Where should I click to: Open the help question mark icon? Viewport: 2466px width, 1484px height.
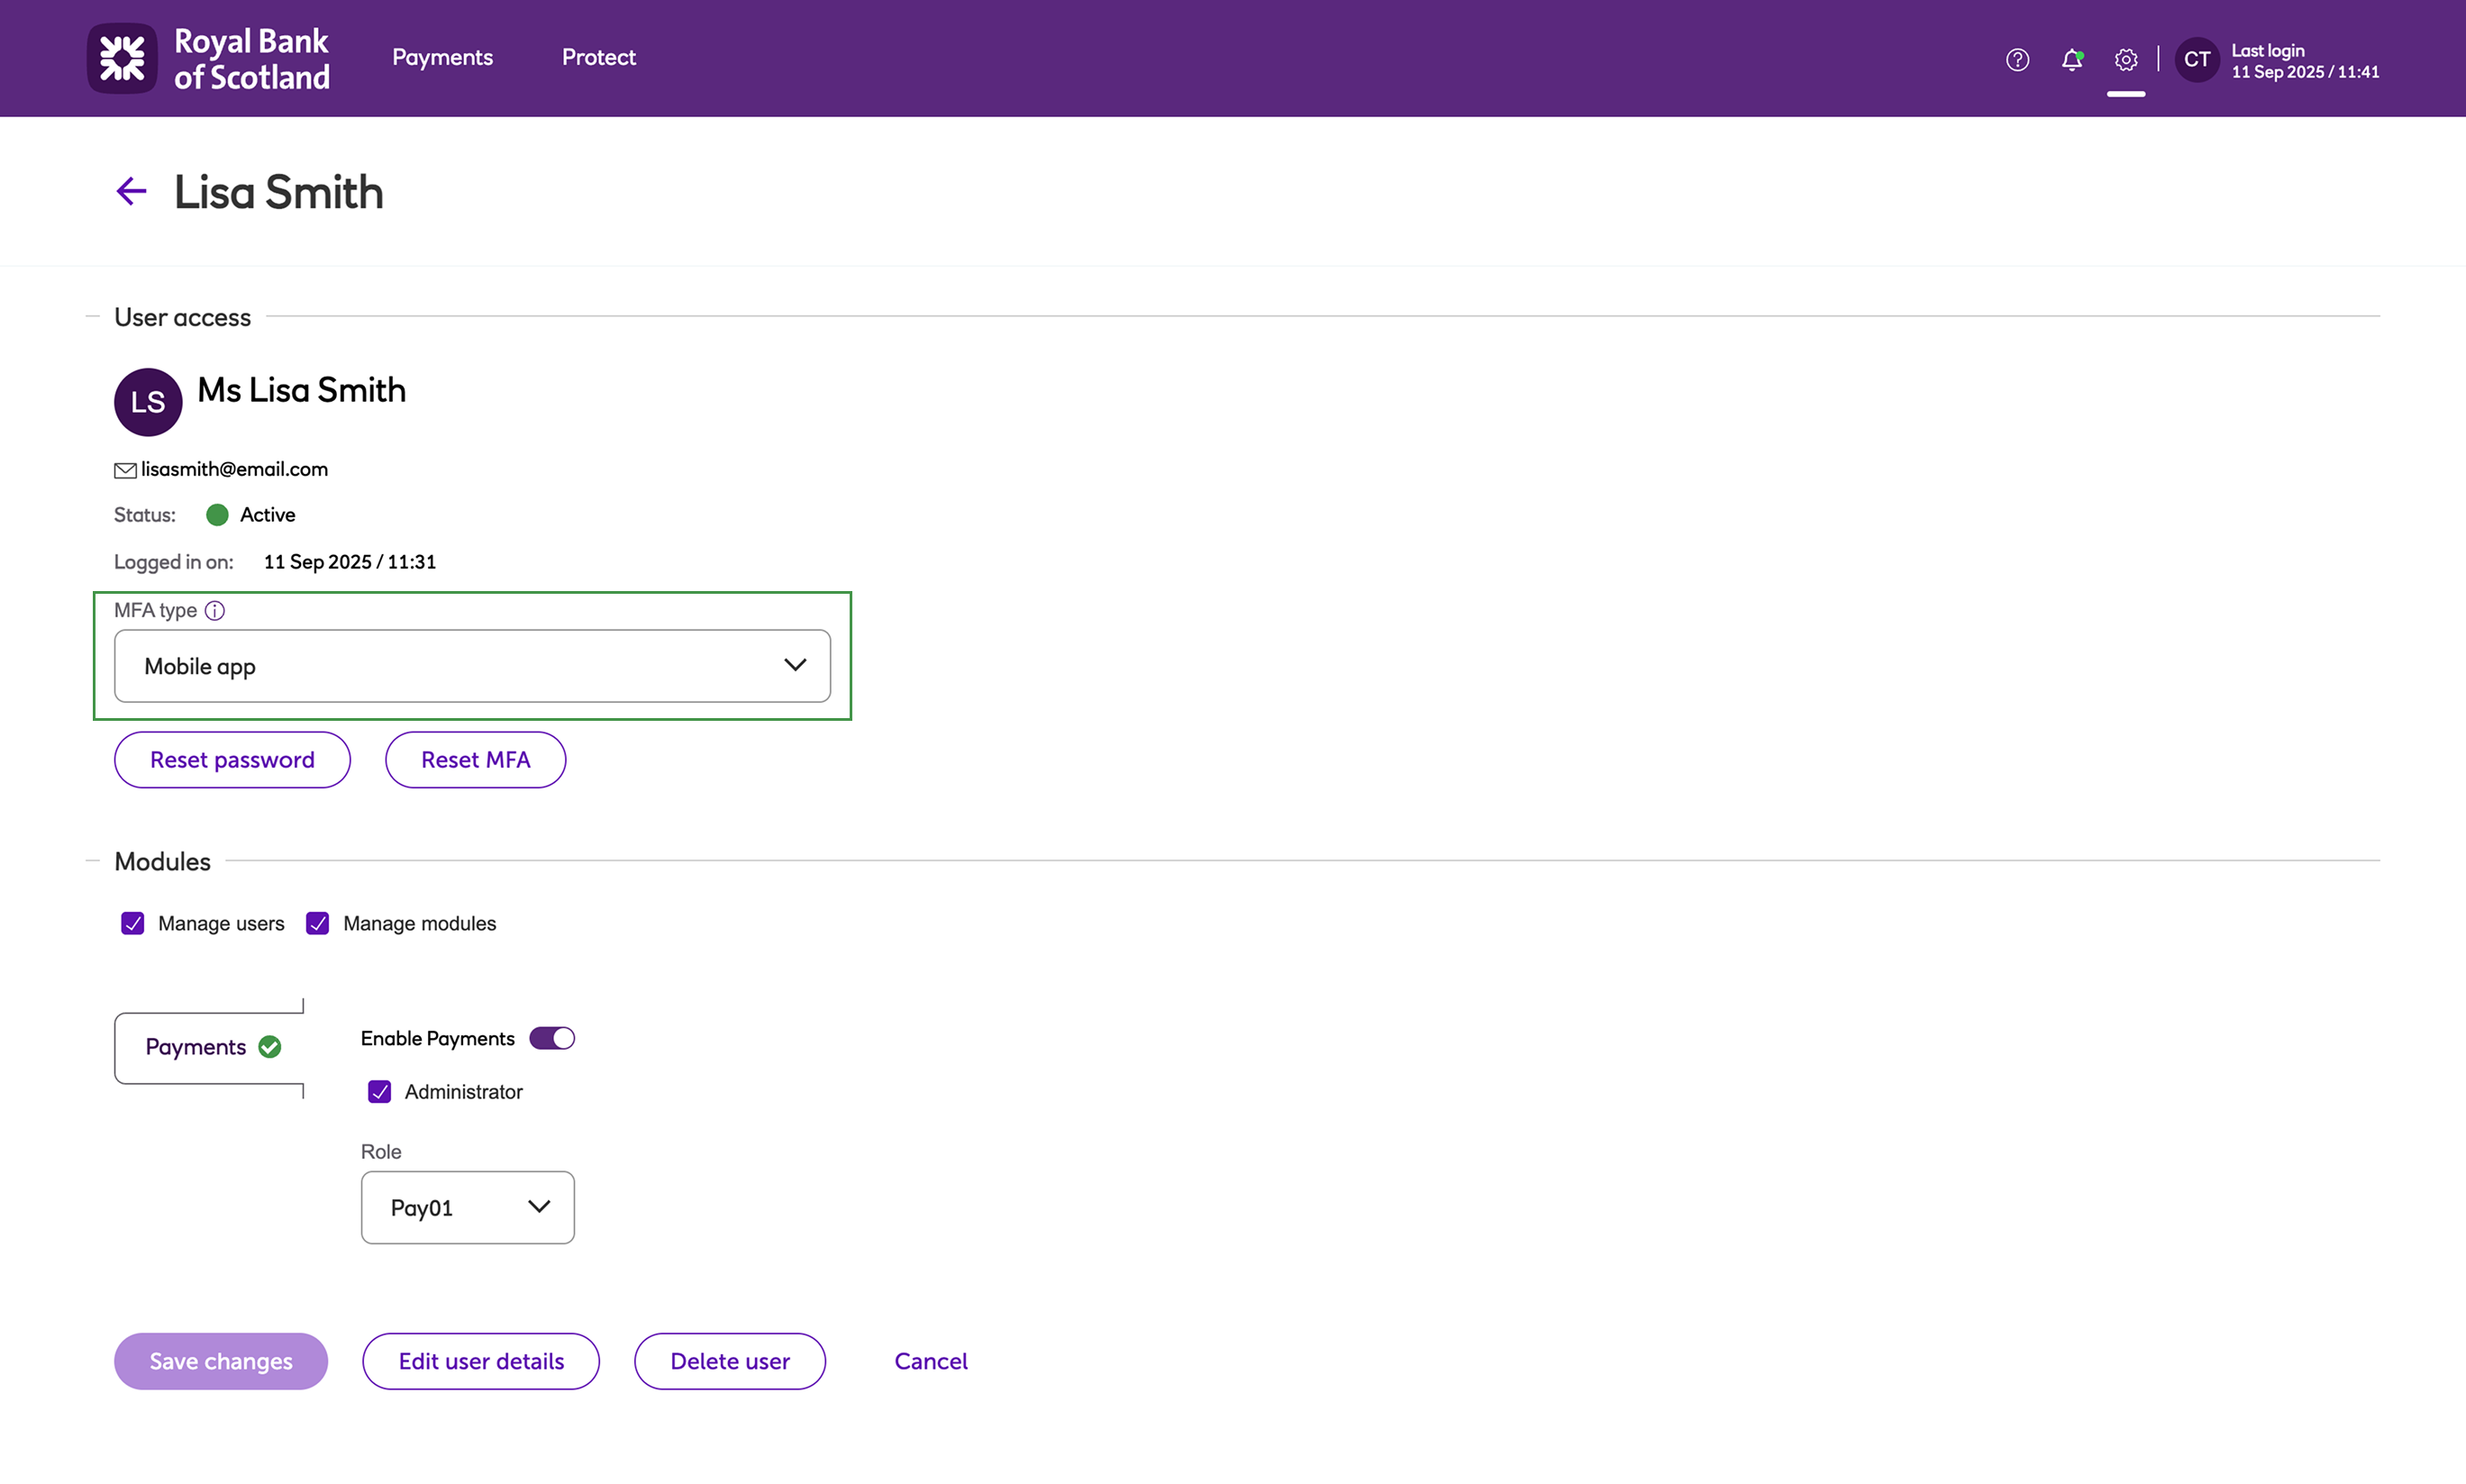pos(2017,60)
